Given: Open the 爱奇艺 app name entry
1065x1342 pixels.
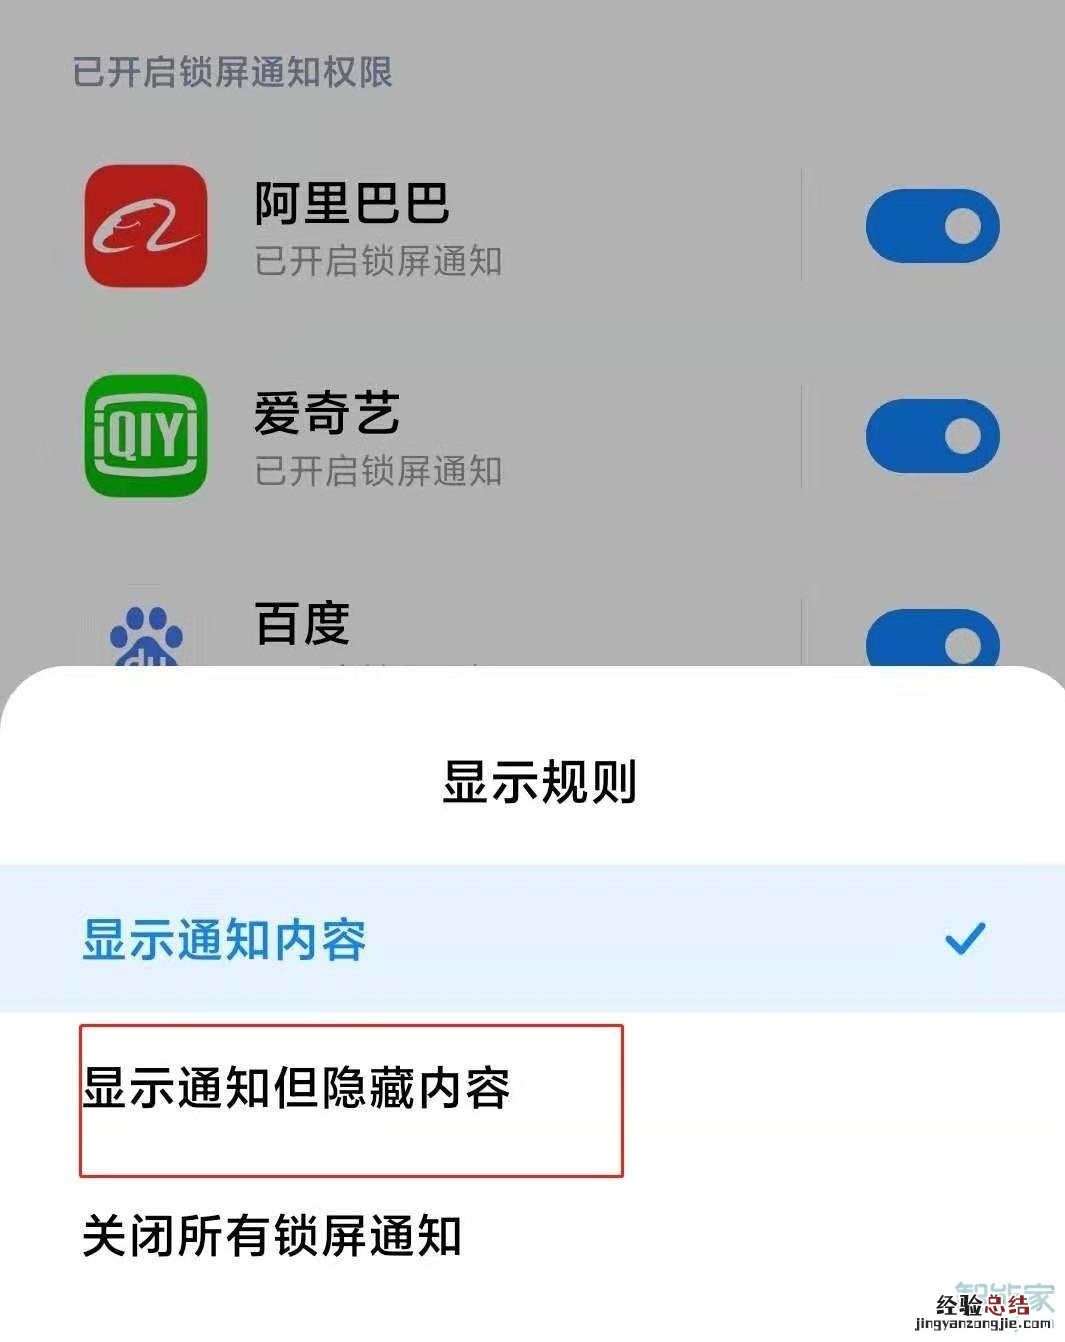Looking at the screenshot, I should [x=327, y=413].
